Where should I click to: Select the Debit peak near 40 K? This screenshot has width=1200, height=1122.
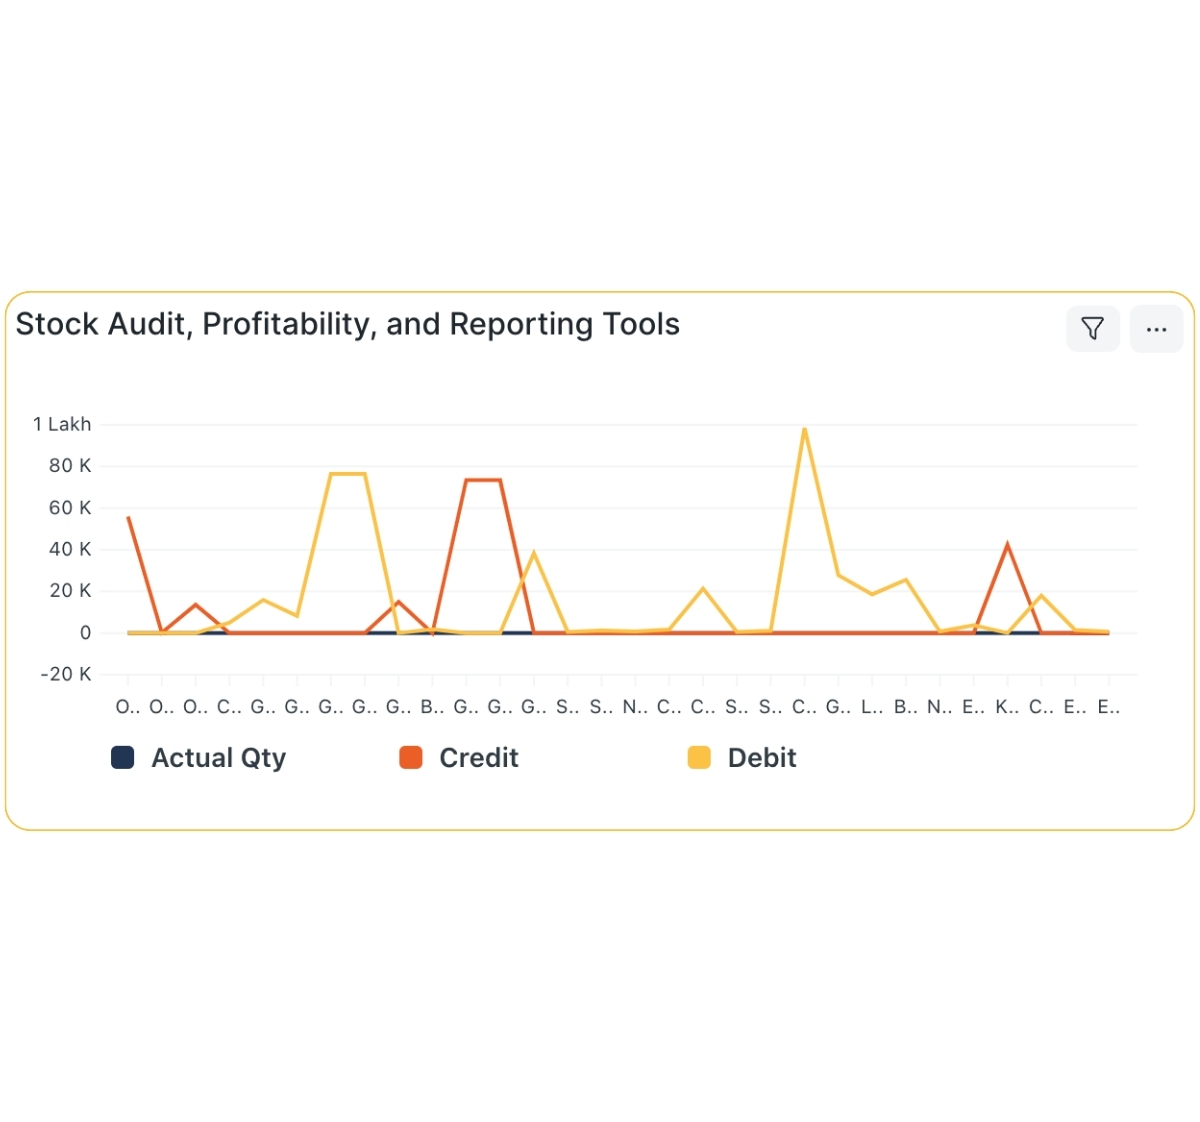click(534, 552)
